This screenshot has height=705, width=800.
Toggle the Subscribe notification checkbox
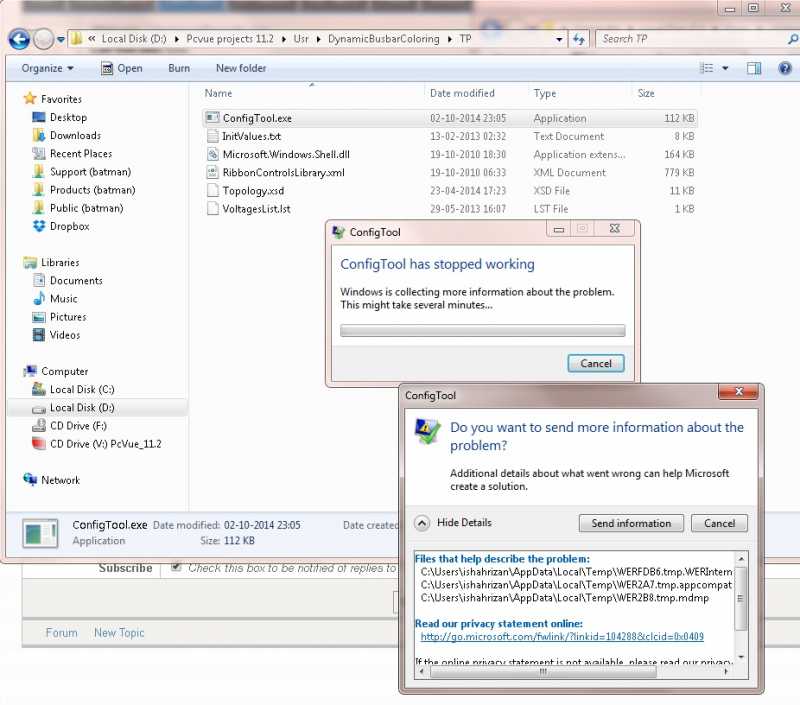click(176, 567)
